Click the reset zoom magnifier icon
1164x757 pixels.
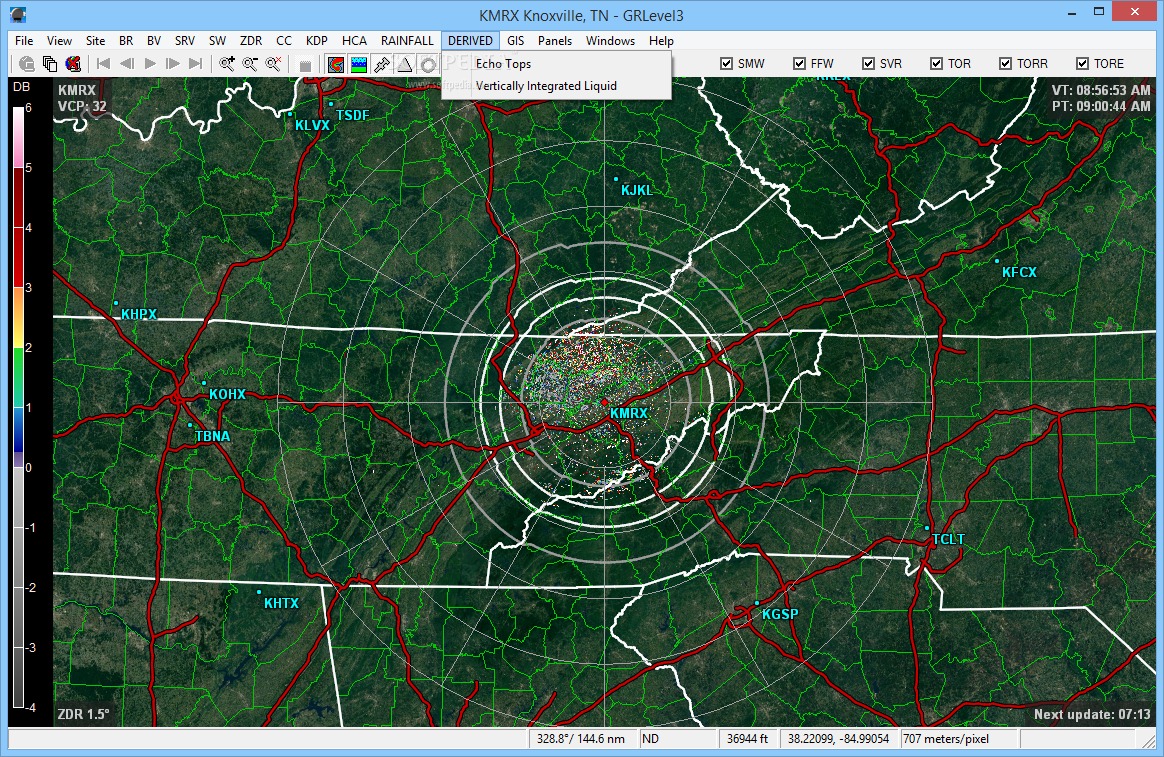click(x=273, y=64)
